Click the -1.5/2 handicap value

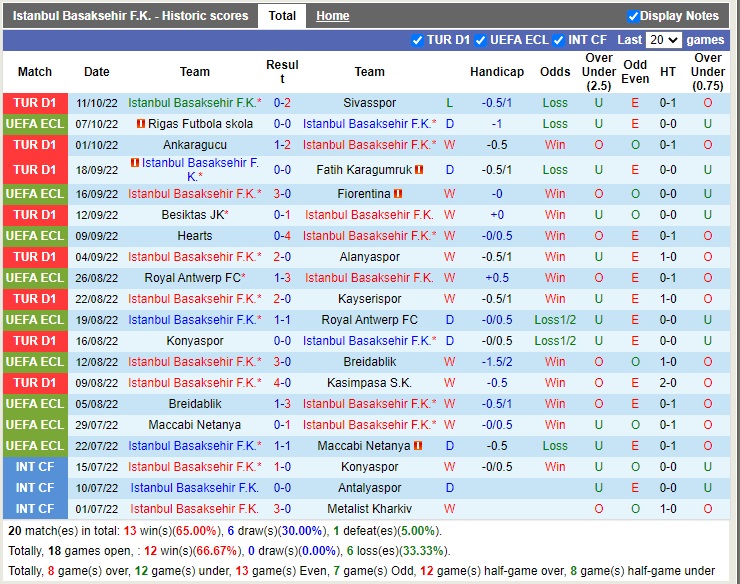(x=497, y=362)
